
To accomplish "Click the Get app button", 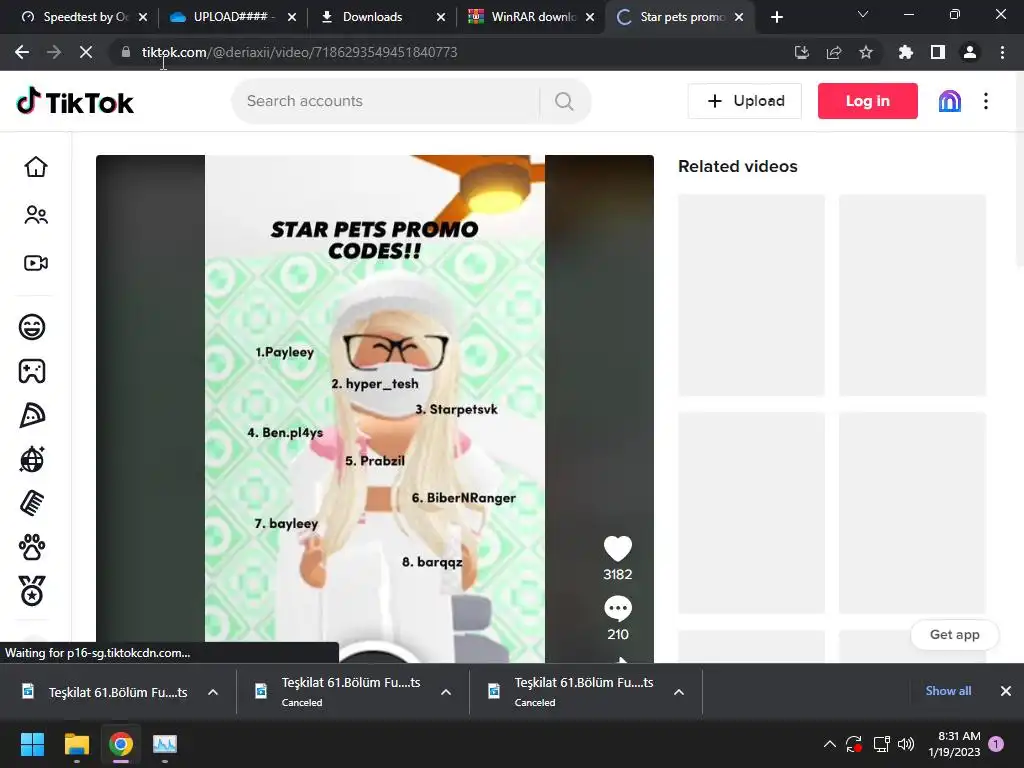I will point(954,634).
